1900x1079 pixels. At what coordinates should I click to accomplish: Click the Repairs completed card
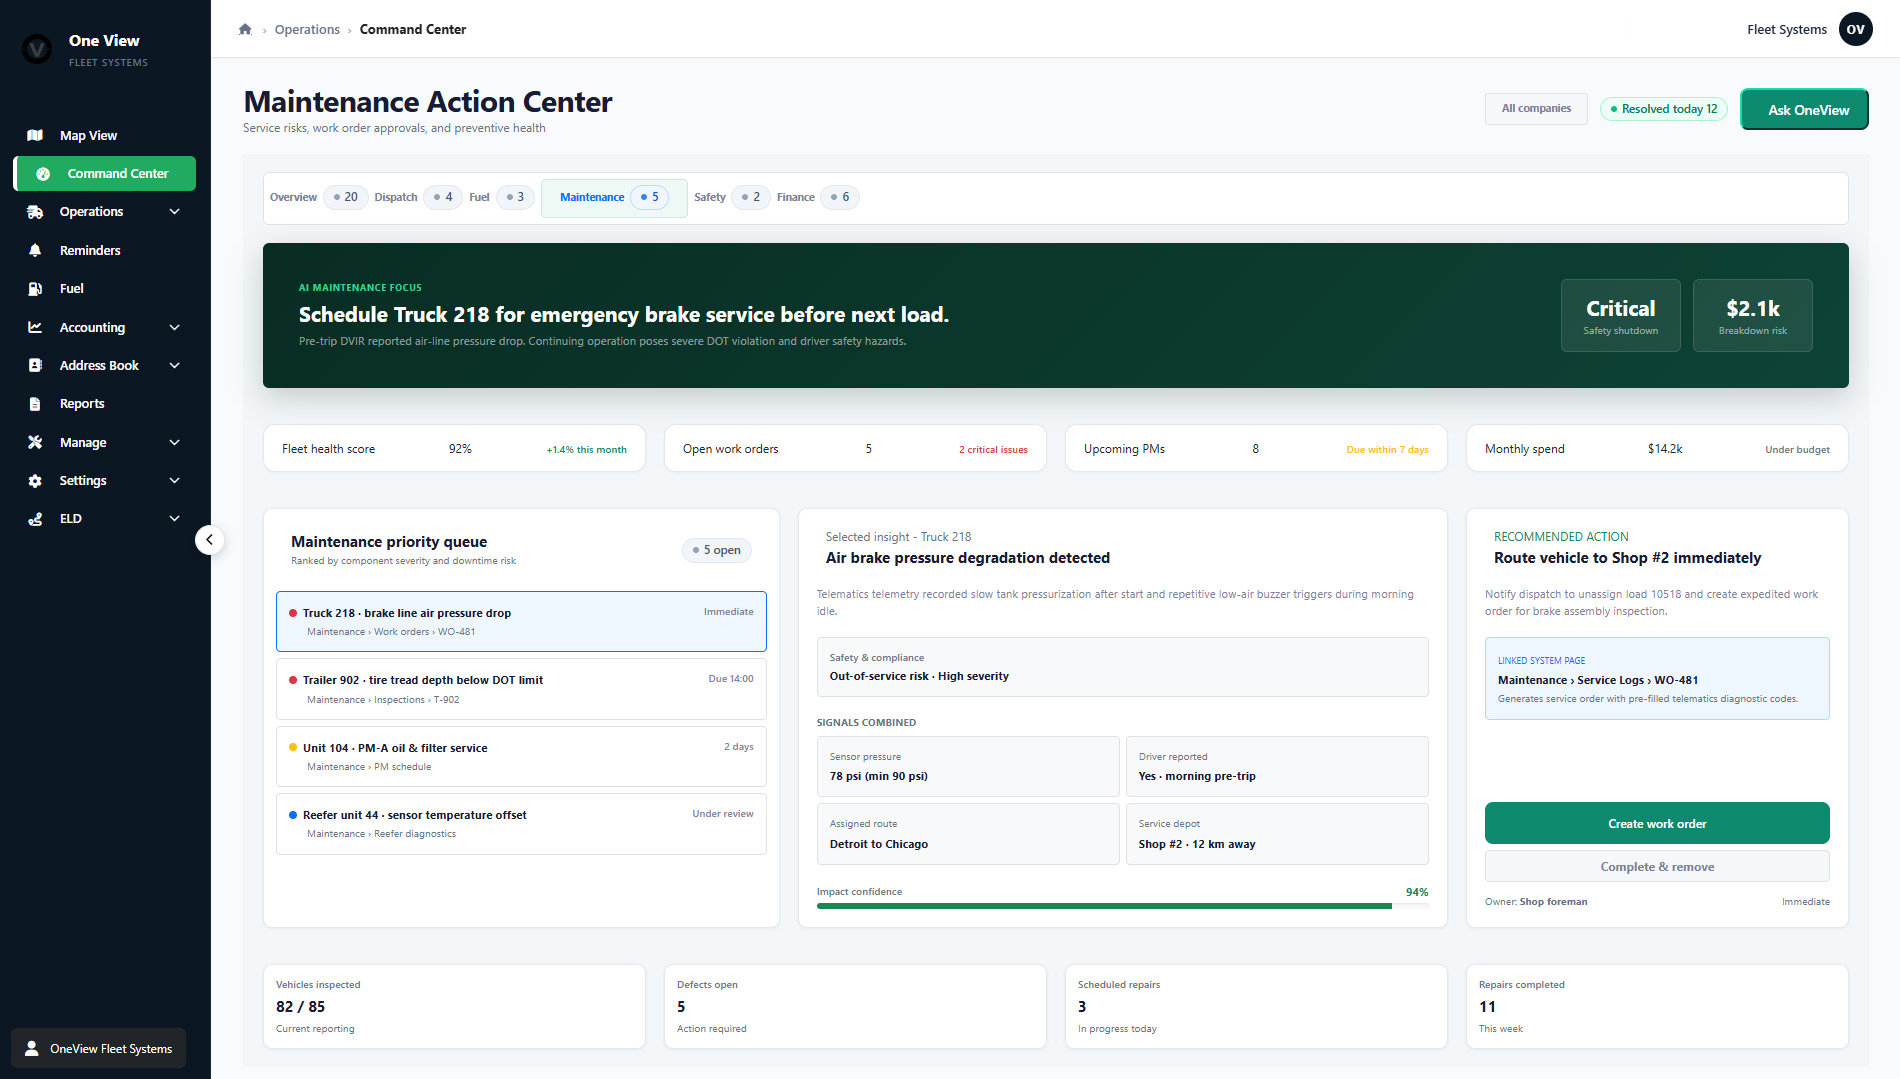(1657, 1007)
